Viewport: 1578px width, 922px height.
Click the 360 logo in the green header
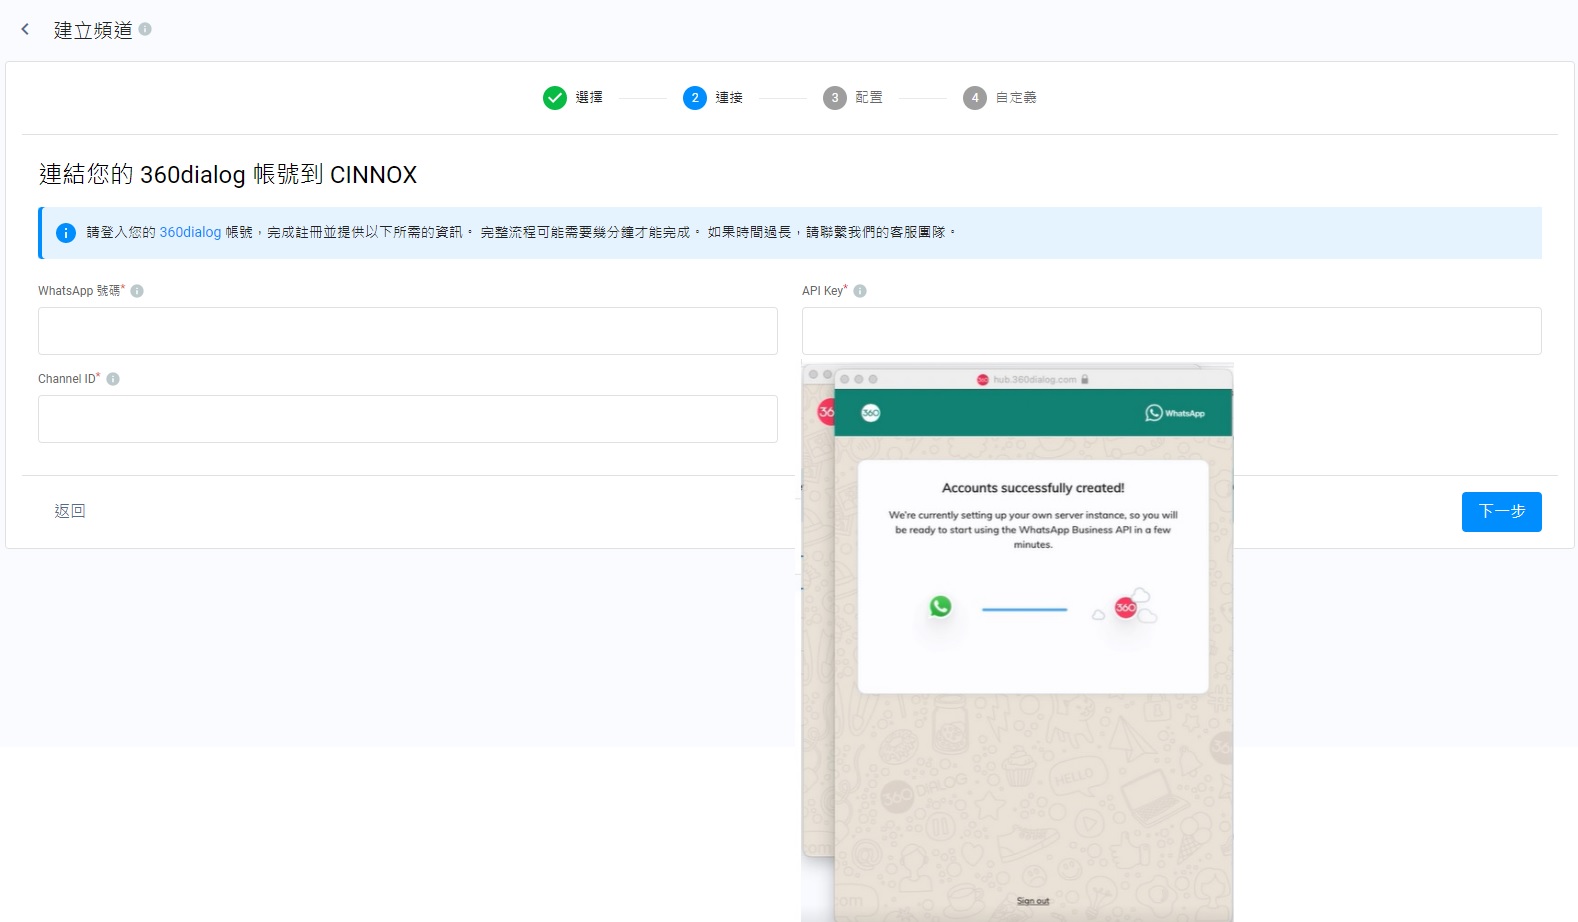871,413
